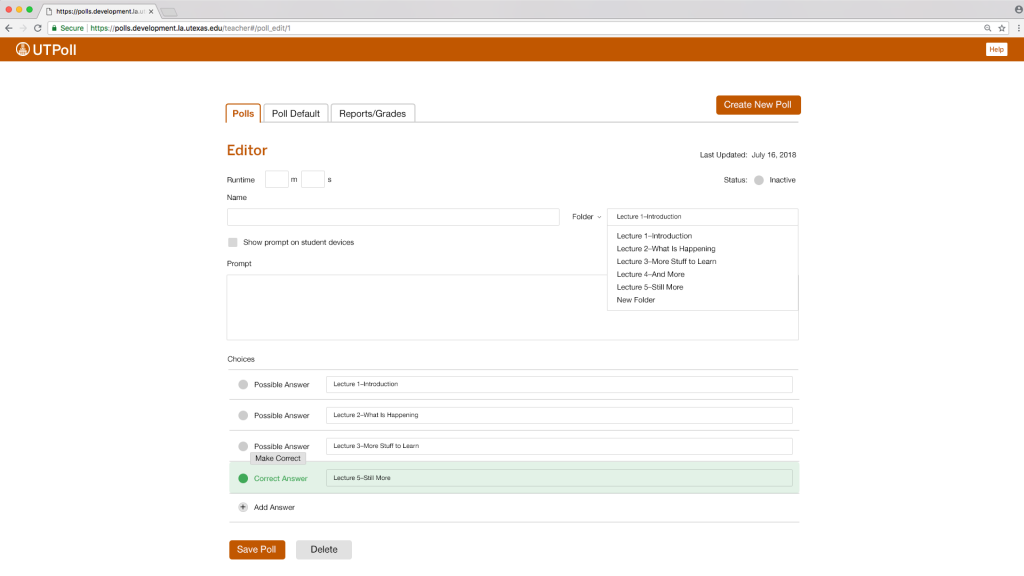
Task: Go back using browser back arrow
Action: click(x=8, y=28)
